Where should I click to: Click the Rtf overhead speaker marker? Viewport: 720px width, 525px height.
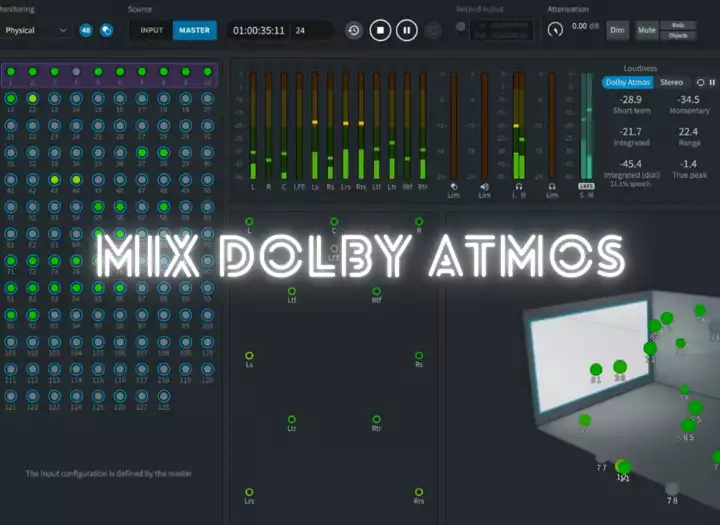376,291
